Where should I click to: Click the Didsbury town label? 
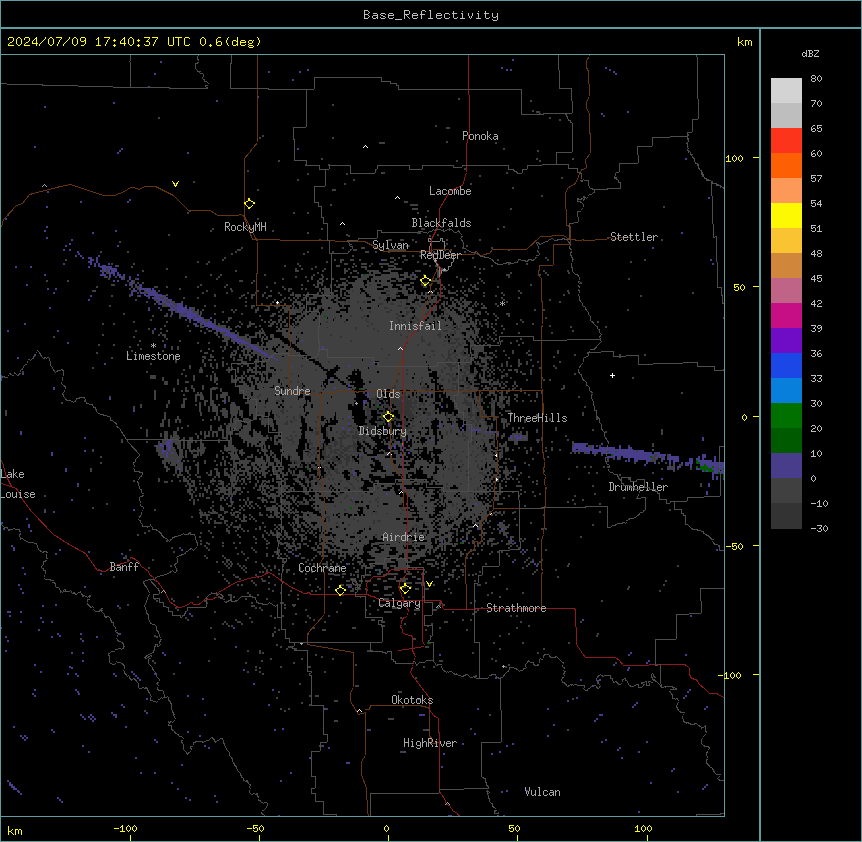(383, 431)
